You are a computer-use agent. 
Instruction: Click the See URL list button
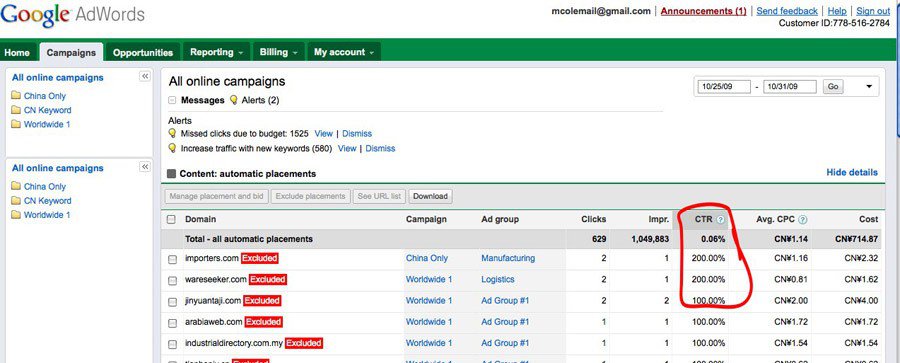point(379,196)
